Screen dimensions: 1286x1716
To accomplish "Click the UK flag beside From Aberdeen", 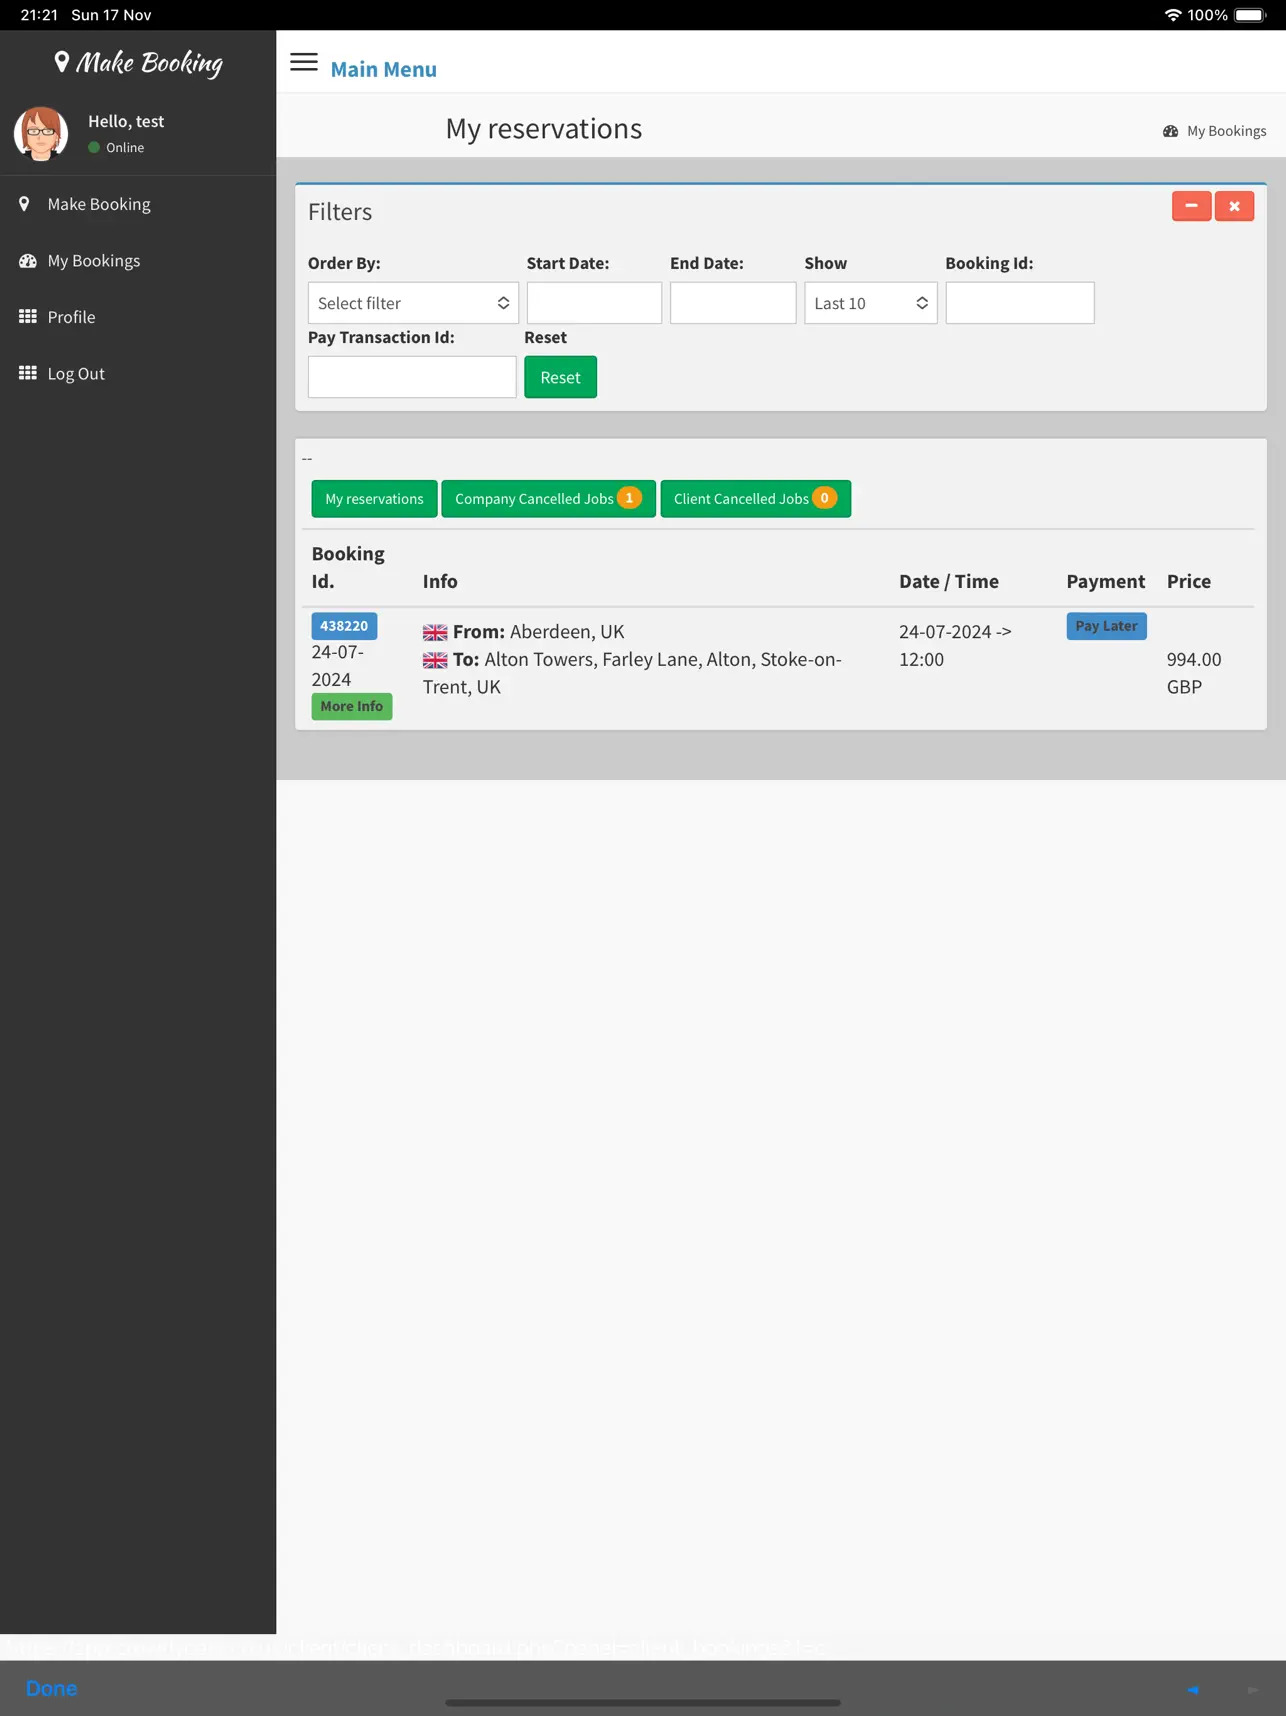I will coord(435,633).
